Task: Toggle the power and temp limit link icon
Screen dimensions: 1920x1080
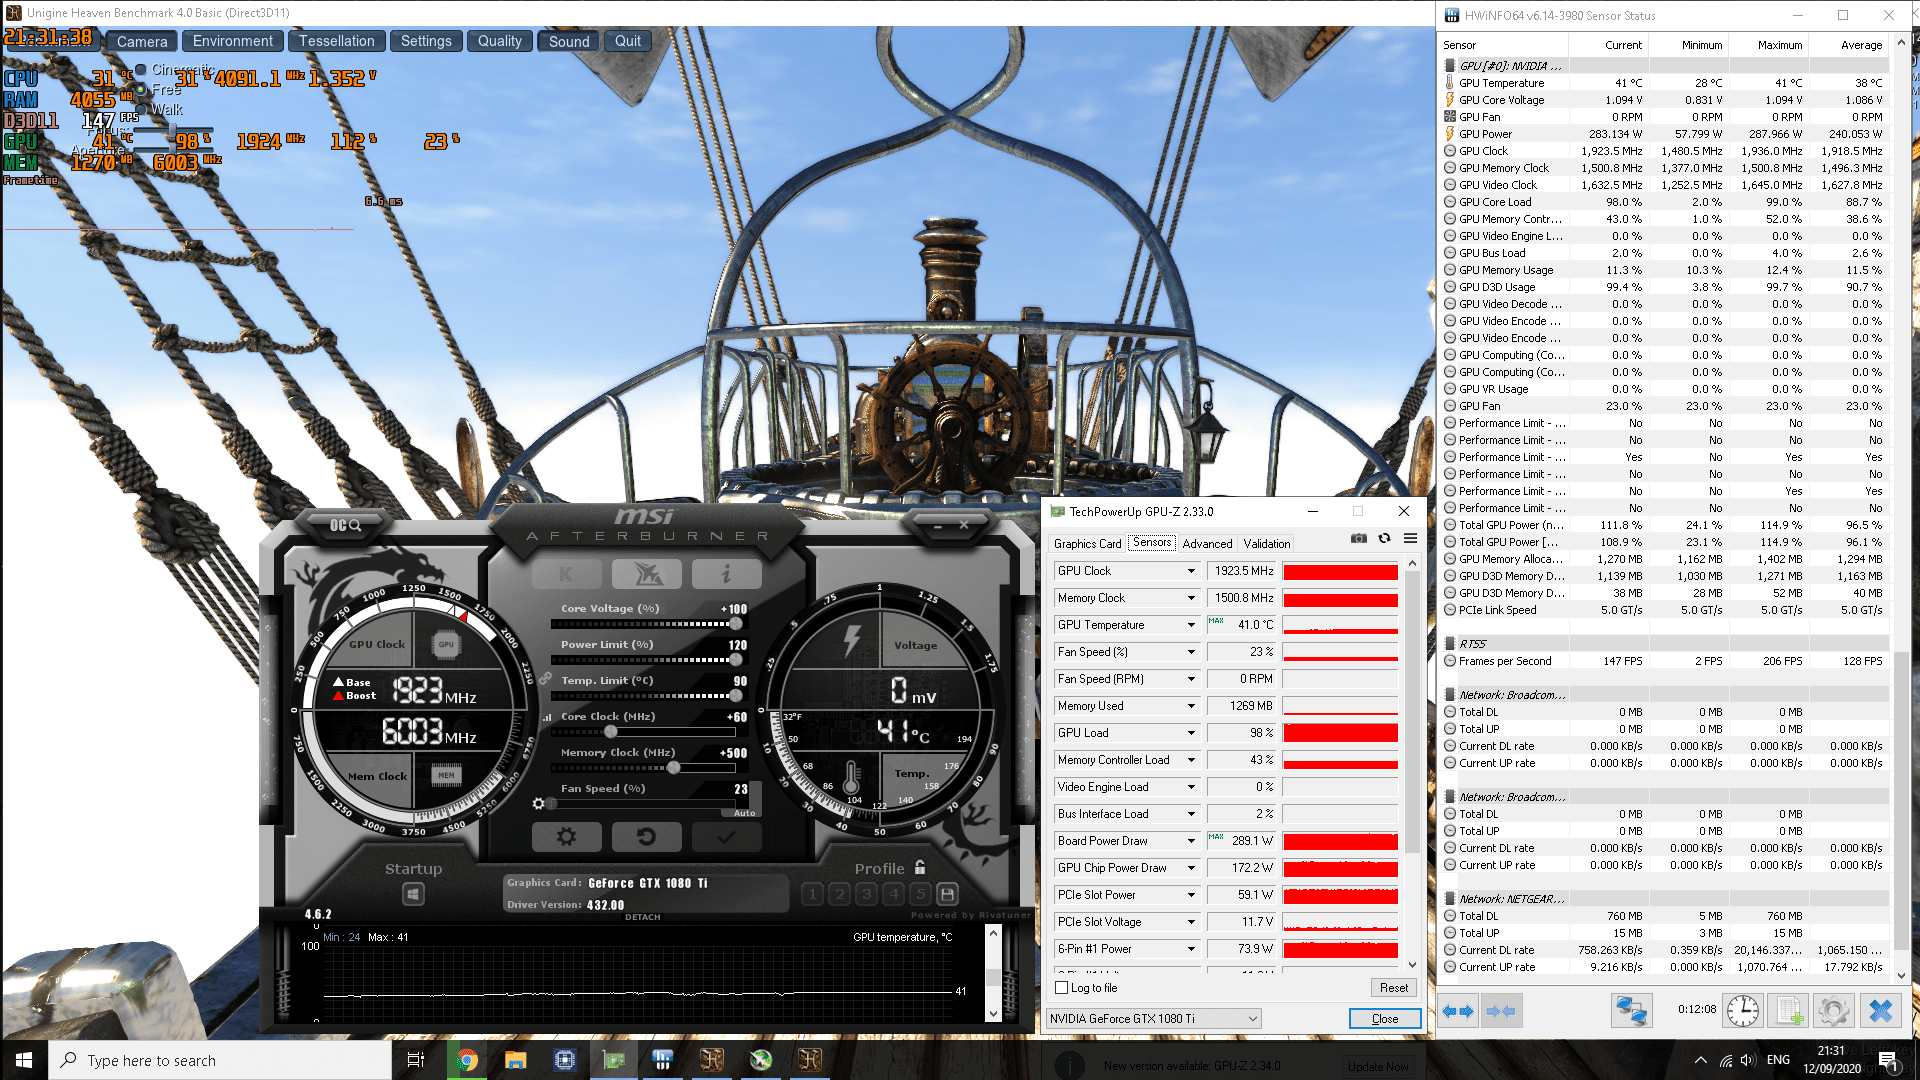Action: point(546,679)
